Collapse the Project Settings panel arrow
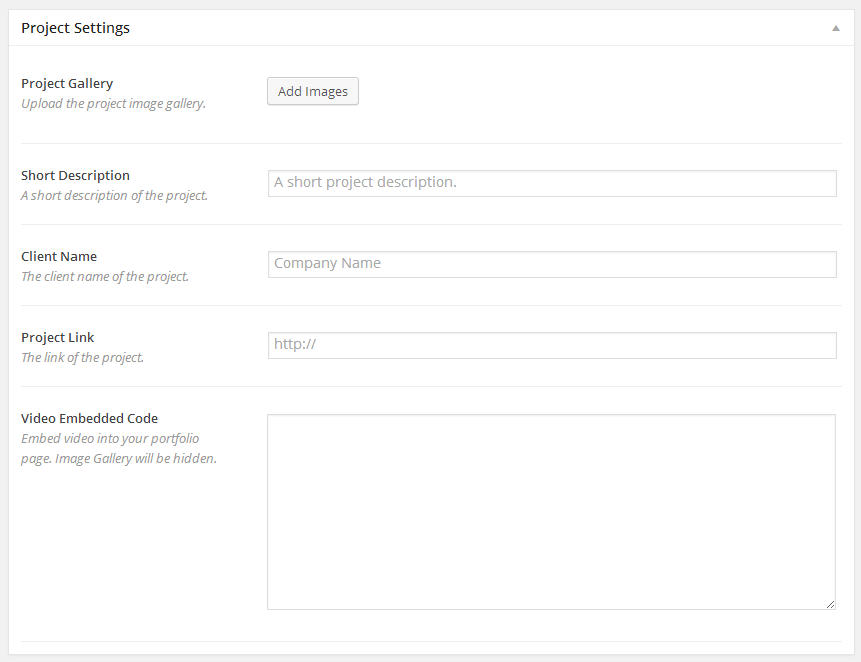Viewport: 861px width, 662px height. [835, 28]
